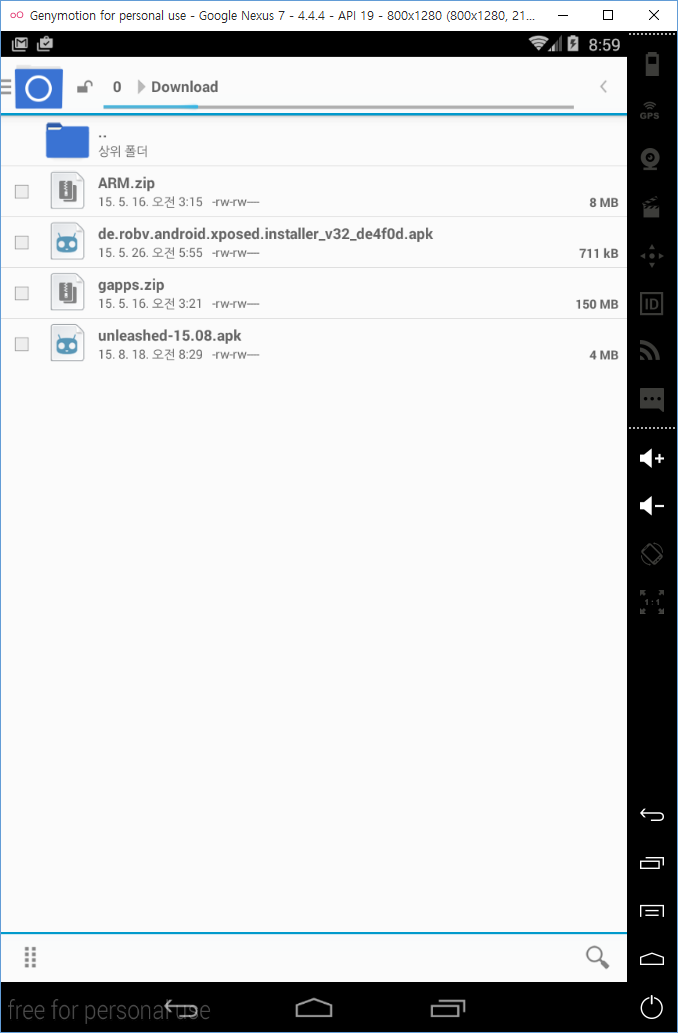This screenshot has height=1033, width=678.
Task: Toggle pixel perfect 1:1 scaling
Action: tap(652, 602)
